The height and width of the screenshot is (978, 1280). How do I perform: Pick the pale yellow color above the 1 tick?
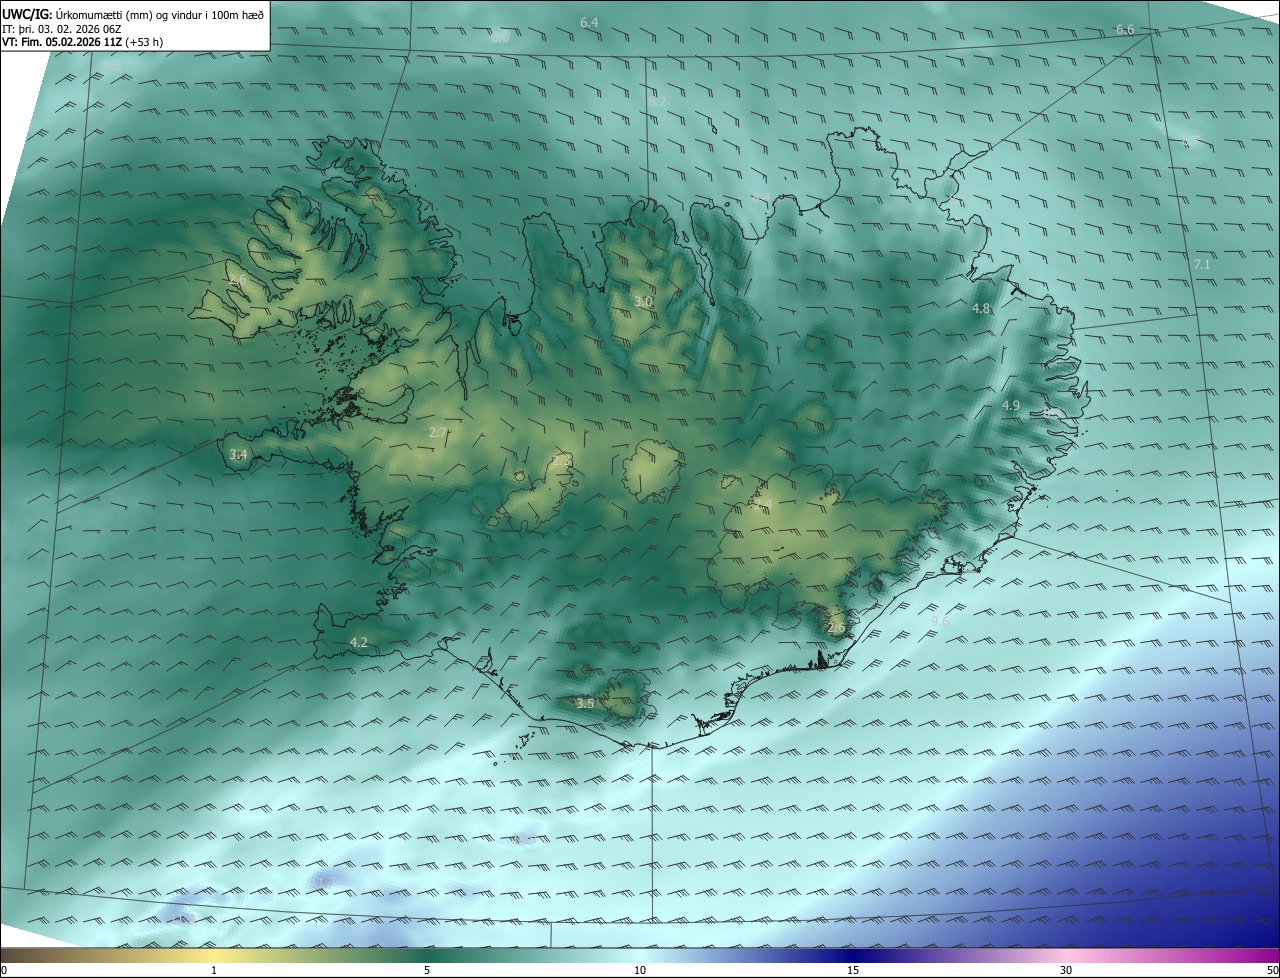coord(214,955)
